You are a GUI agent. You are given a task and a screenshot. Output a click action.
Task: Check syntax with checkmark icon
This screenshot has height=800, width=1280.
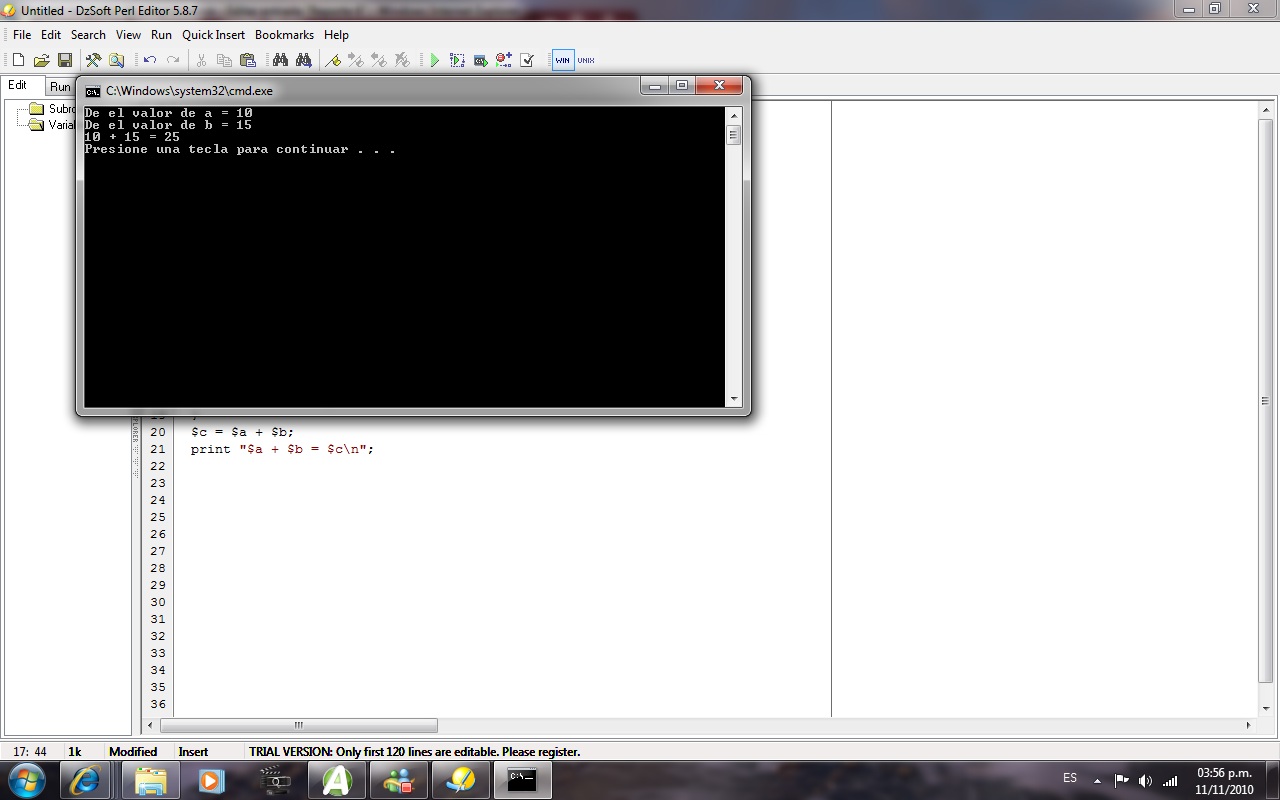click(527, 60)
